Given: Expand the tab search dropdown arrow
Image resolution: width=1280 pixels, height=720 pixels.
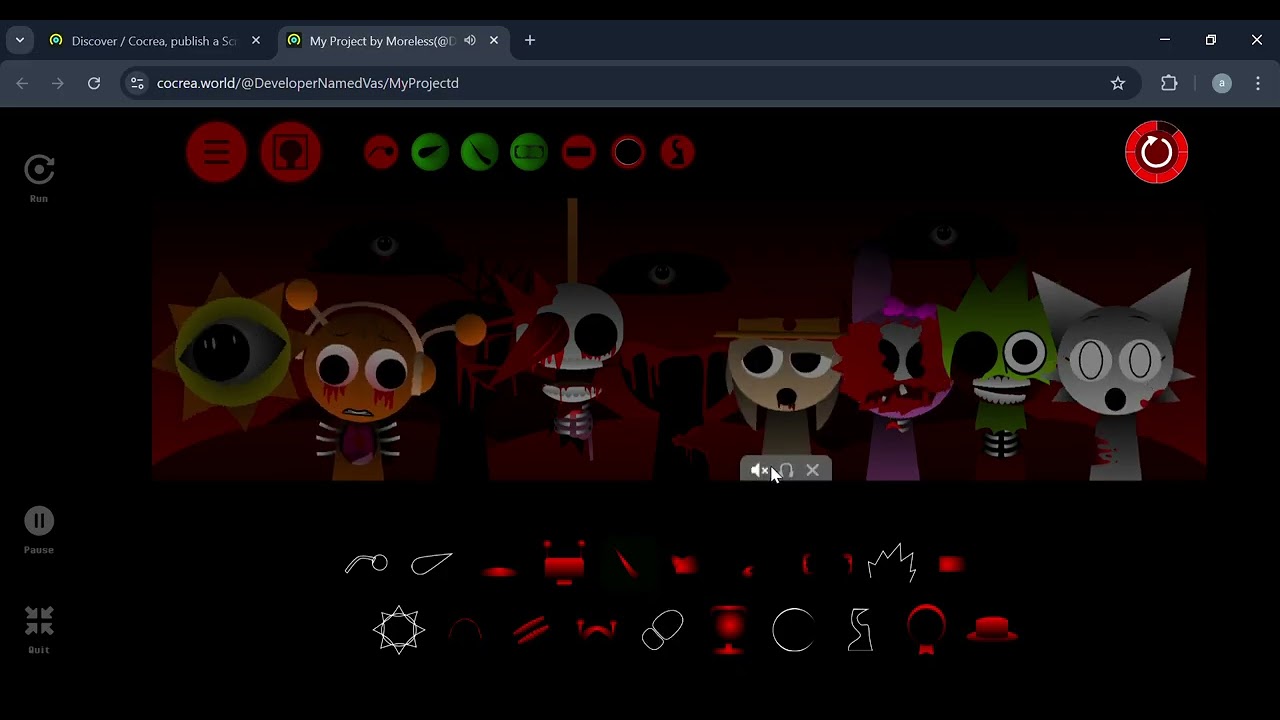Looking at the screenshot, I should tap(20, 41).
